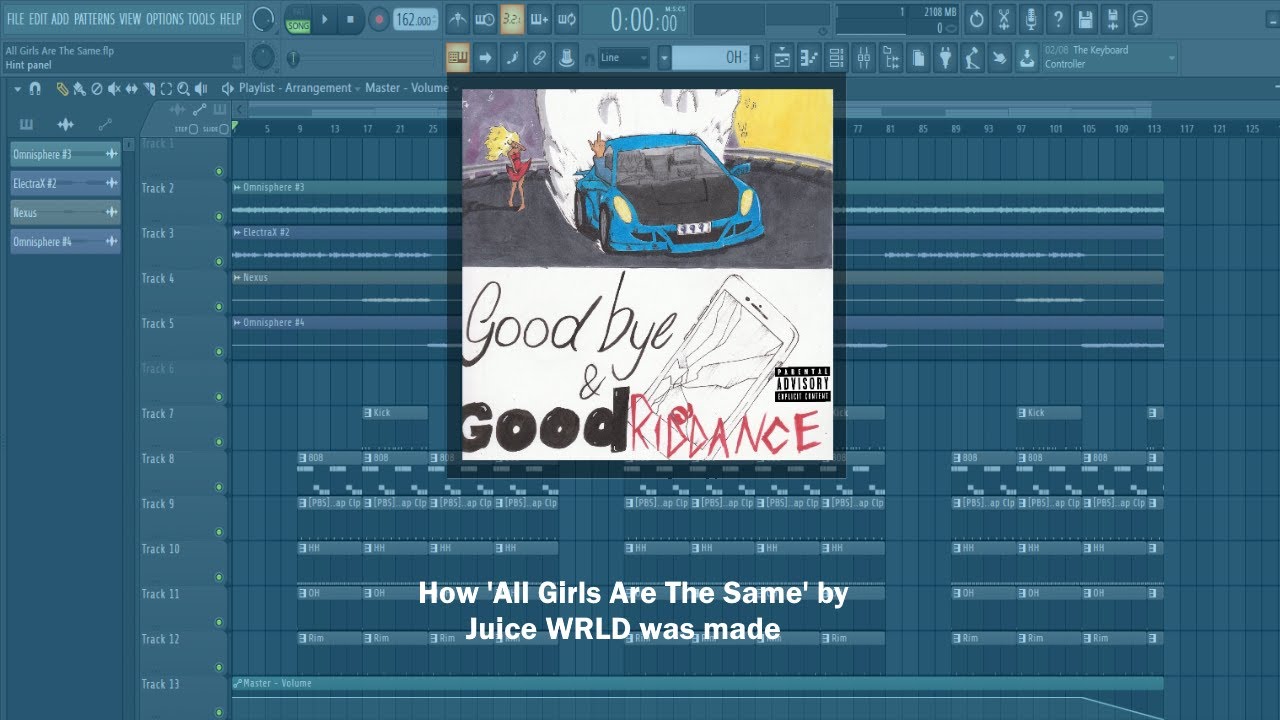Mute Track 8 using its green dot
1280x720 pixels.
(219, 487)
